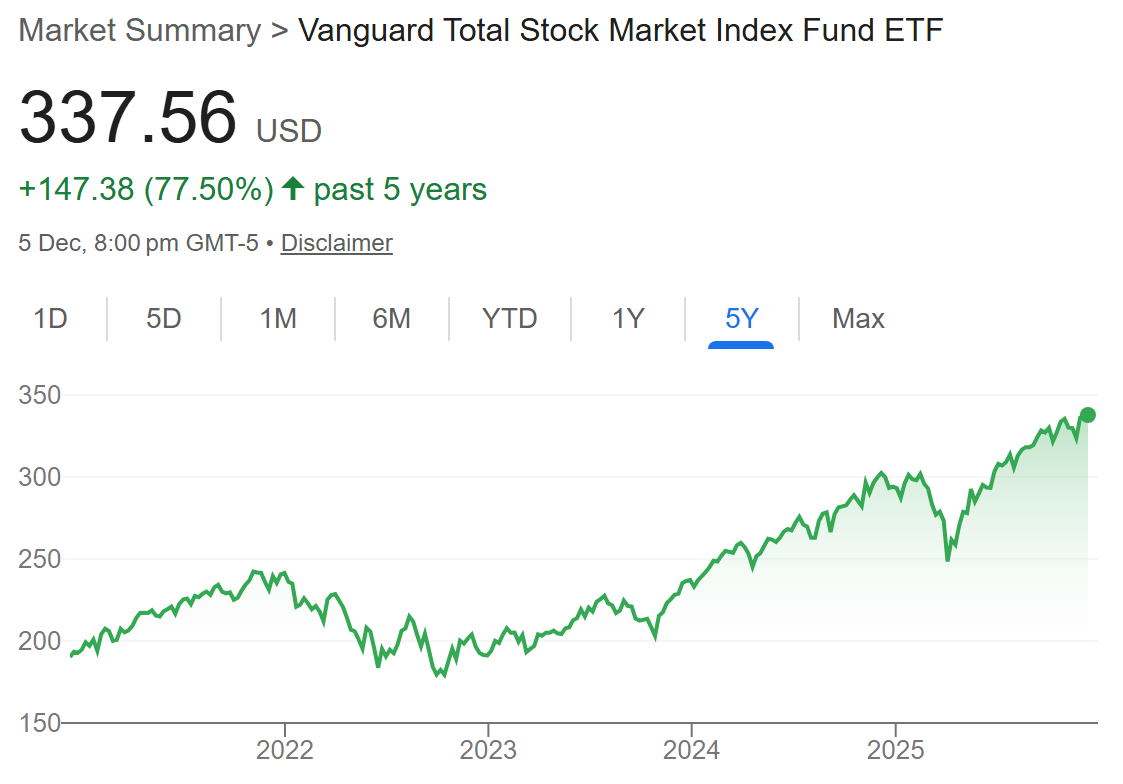This screenshot has width=1123, height=784.
Task: Click the active 5Y tab
Action: tap(742, 319)
